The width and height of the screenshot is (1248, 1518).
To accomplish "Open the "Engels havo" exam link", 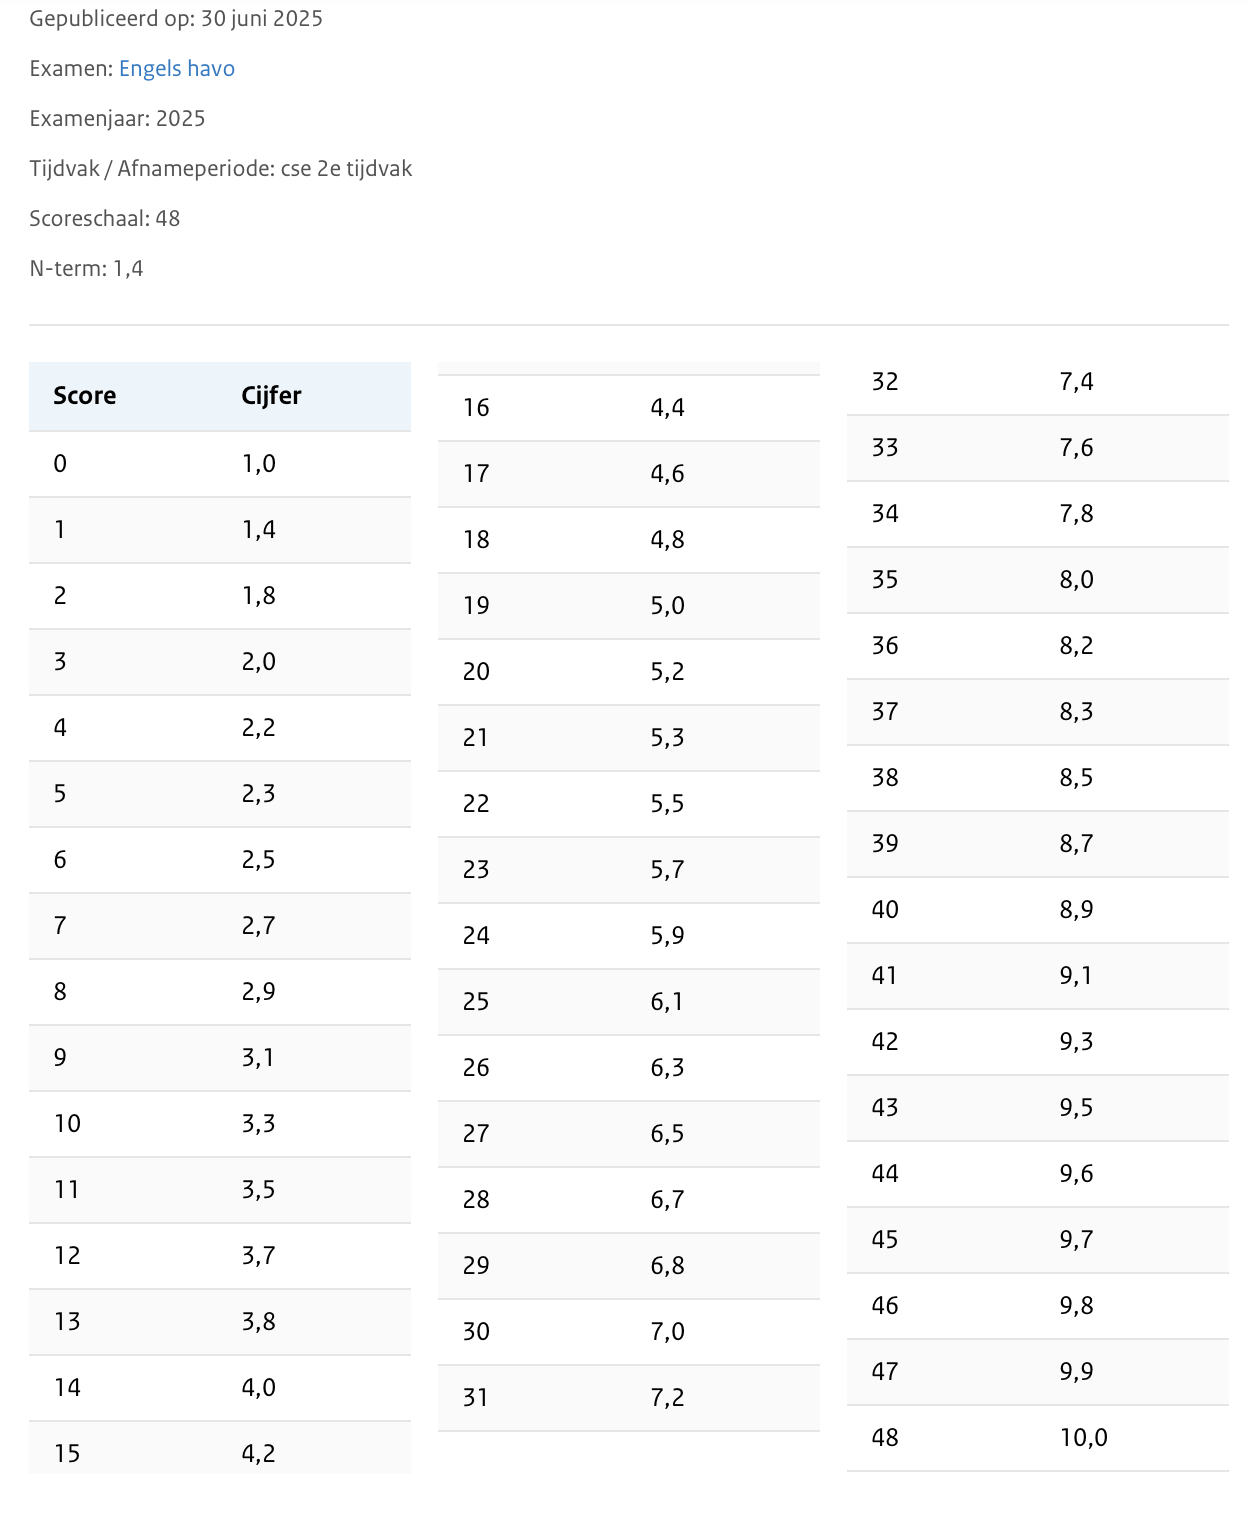I will tap(176, 69).
